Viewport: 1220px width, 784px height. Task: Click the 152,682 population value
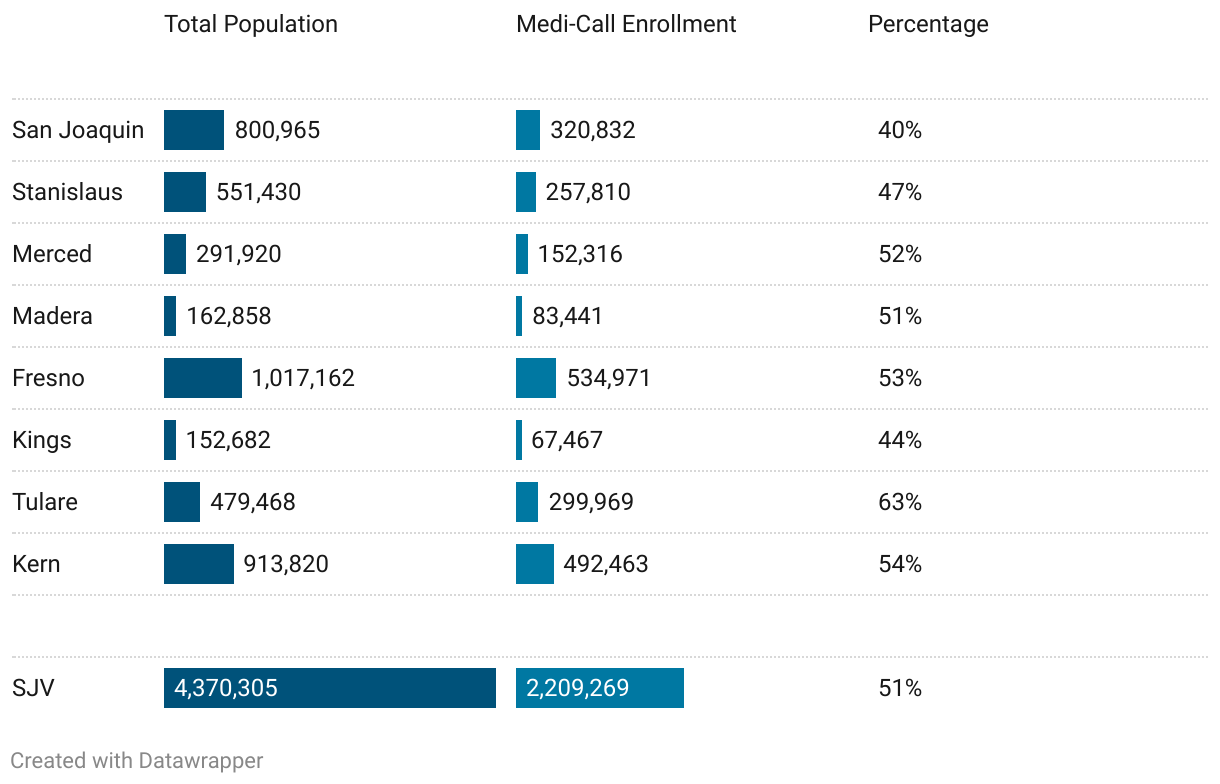(228, 440)
